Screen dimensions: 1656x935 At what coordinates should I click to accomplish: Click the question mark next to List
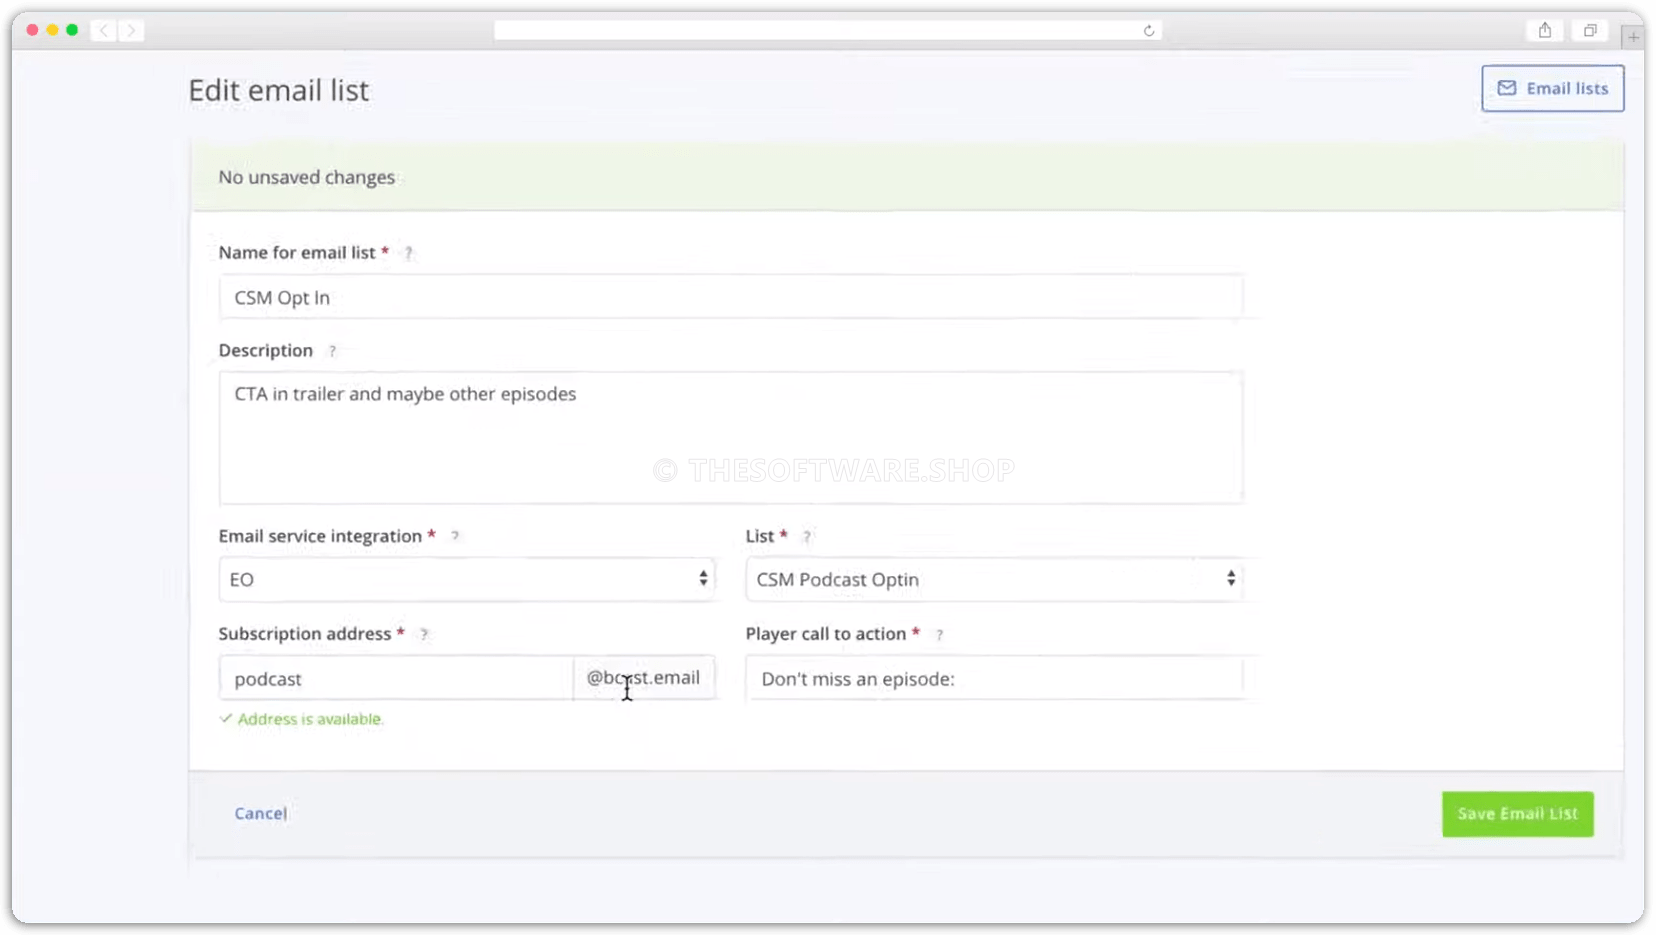pos(806,536)
